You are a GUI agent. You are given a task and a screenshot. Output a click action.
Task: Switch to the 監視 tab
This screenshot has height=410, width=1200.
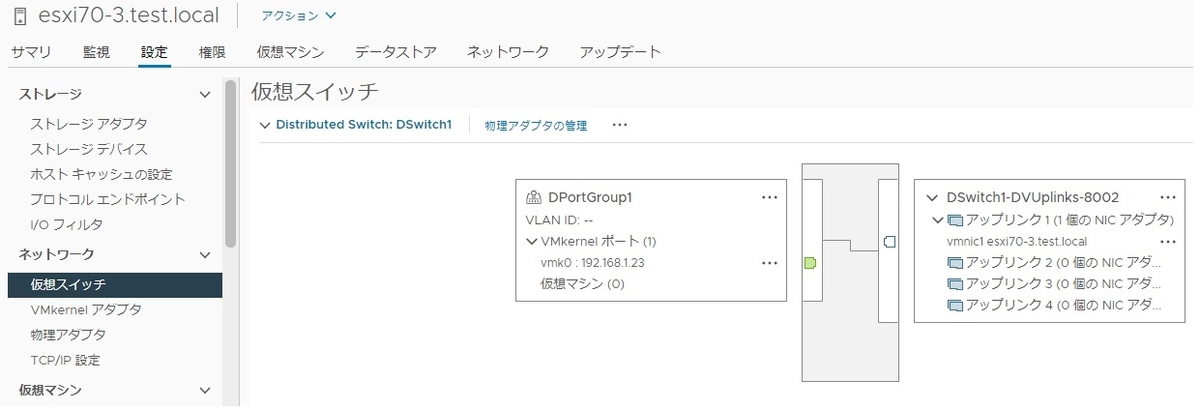pos(97,52)
